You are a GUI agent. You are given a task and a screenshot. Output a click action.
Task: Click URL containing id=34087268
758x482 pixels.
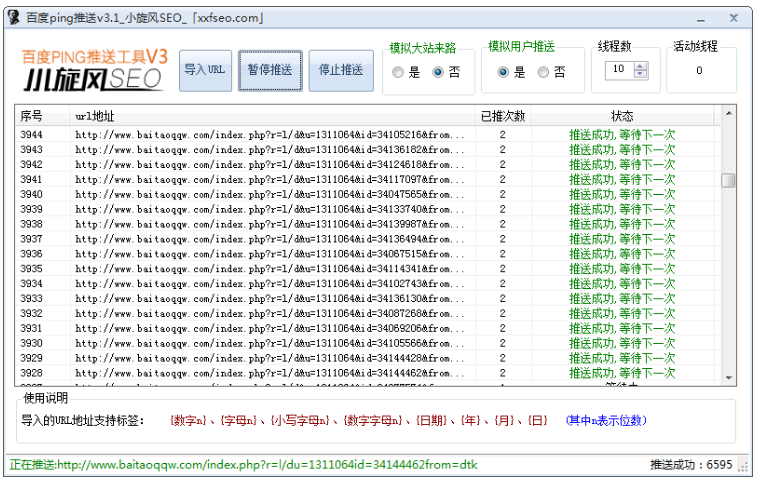click(270, 314)
